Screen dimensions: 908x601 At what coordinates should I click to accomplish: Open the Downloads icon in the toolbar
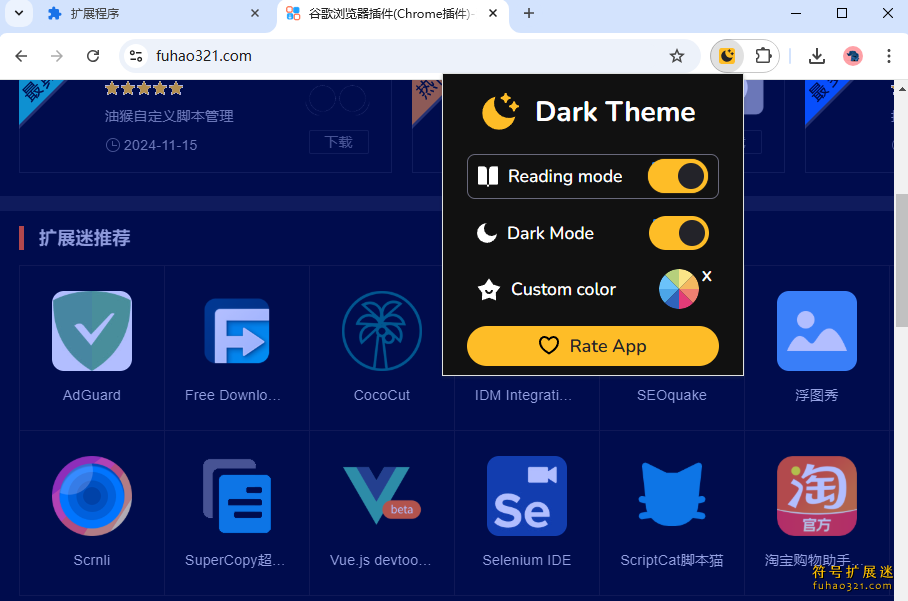(817, 56)
